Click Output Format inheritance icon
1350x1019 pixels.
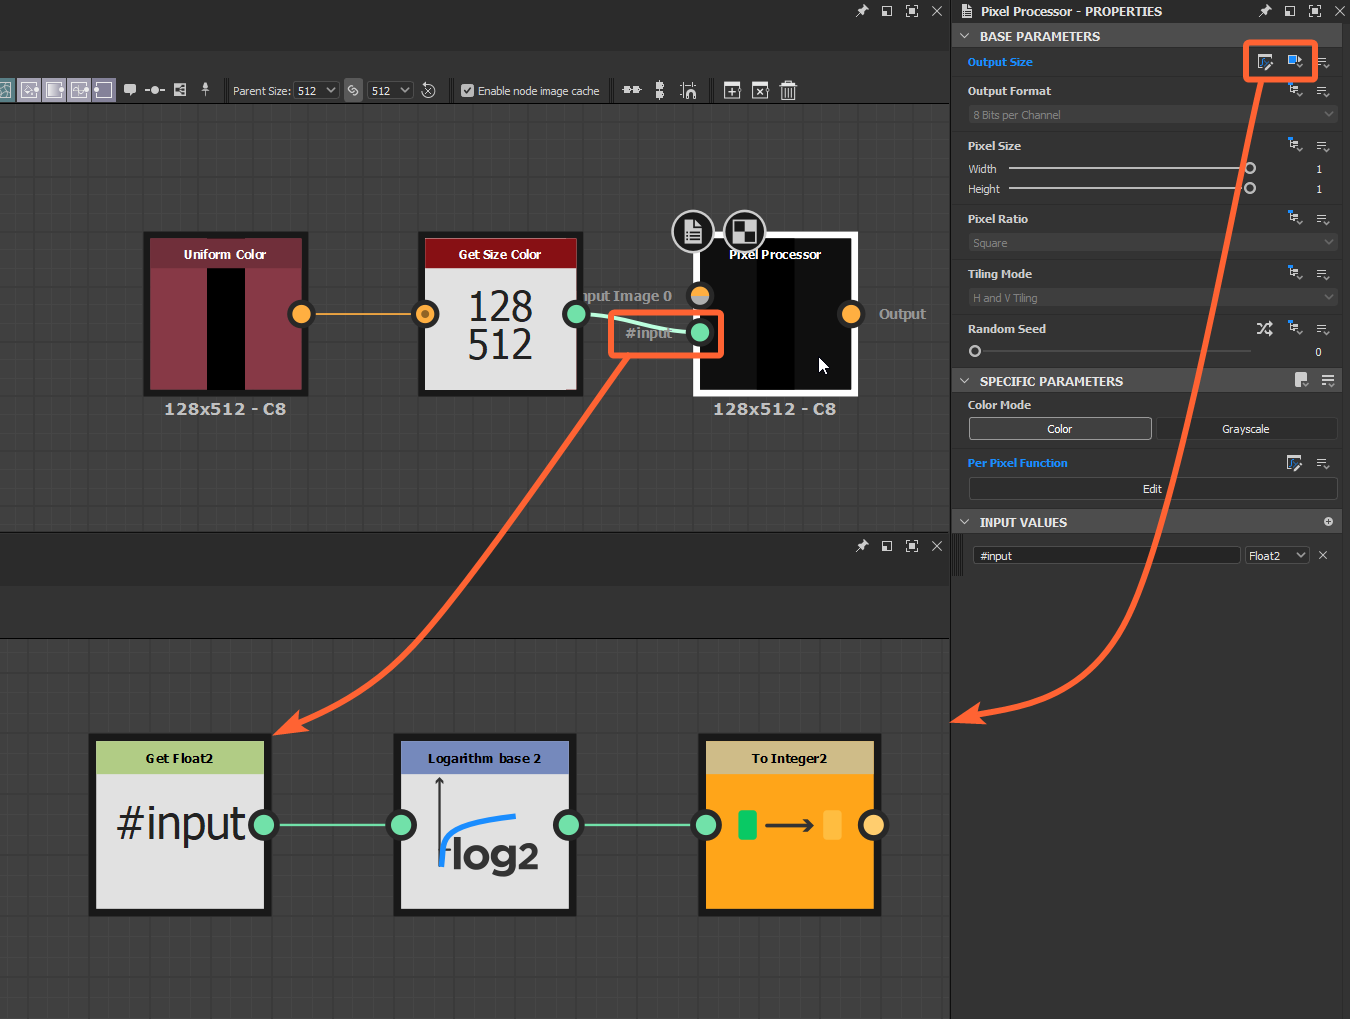click(x=1296, y=91)
